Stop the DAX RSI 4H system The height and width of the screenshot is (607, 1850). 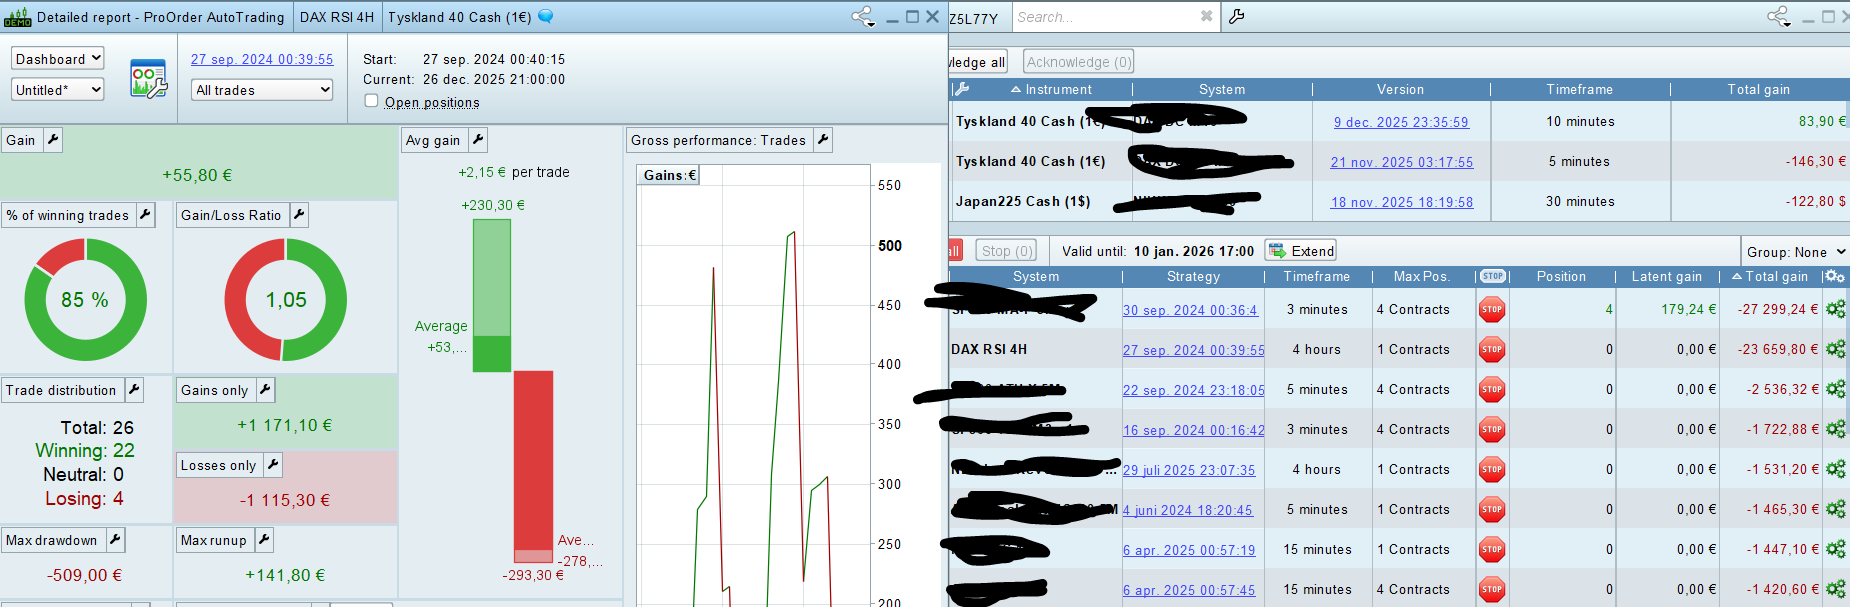point(1492,349)
